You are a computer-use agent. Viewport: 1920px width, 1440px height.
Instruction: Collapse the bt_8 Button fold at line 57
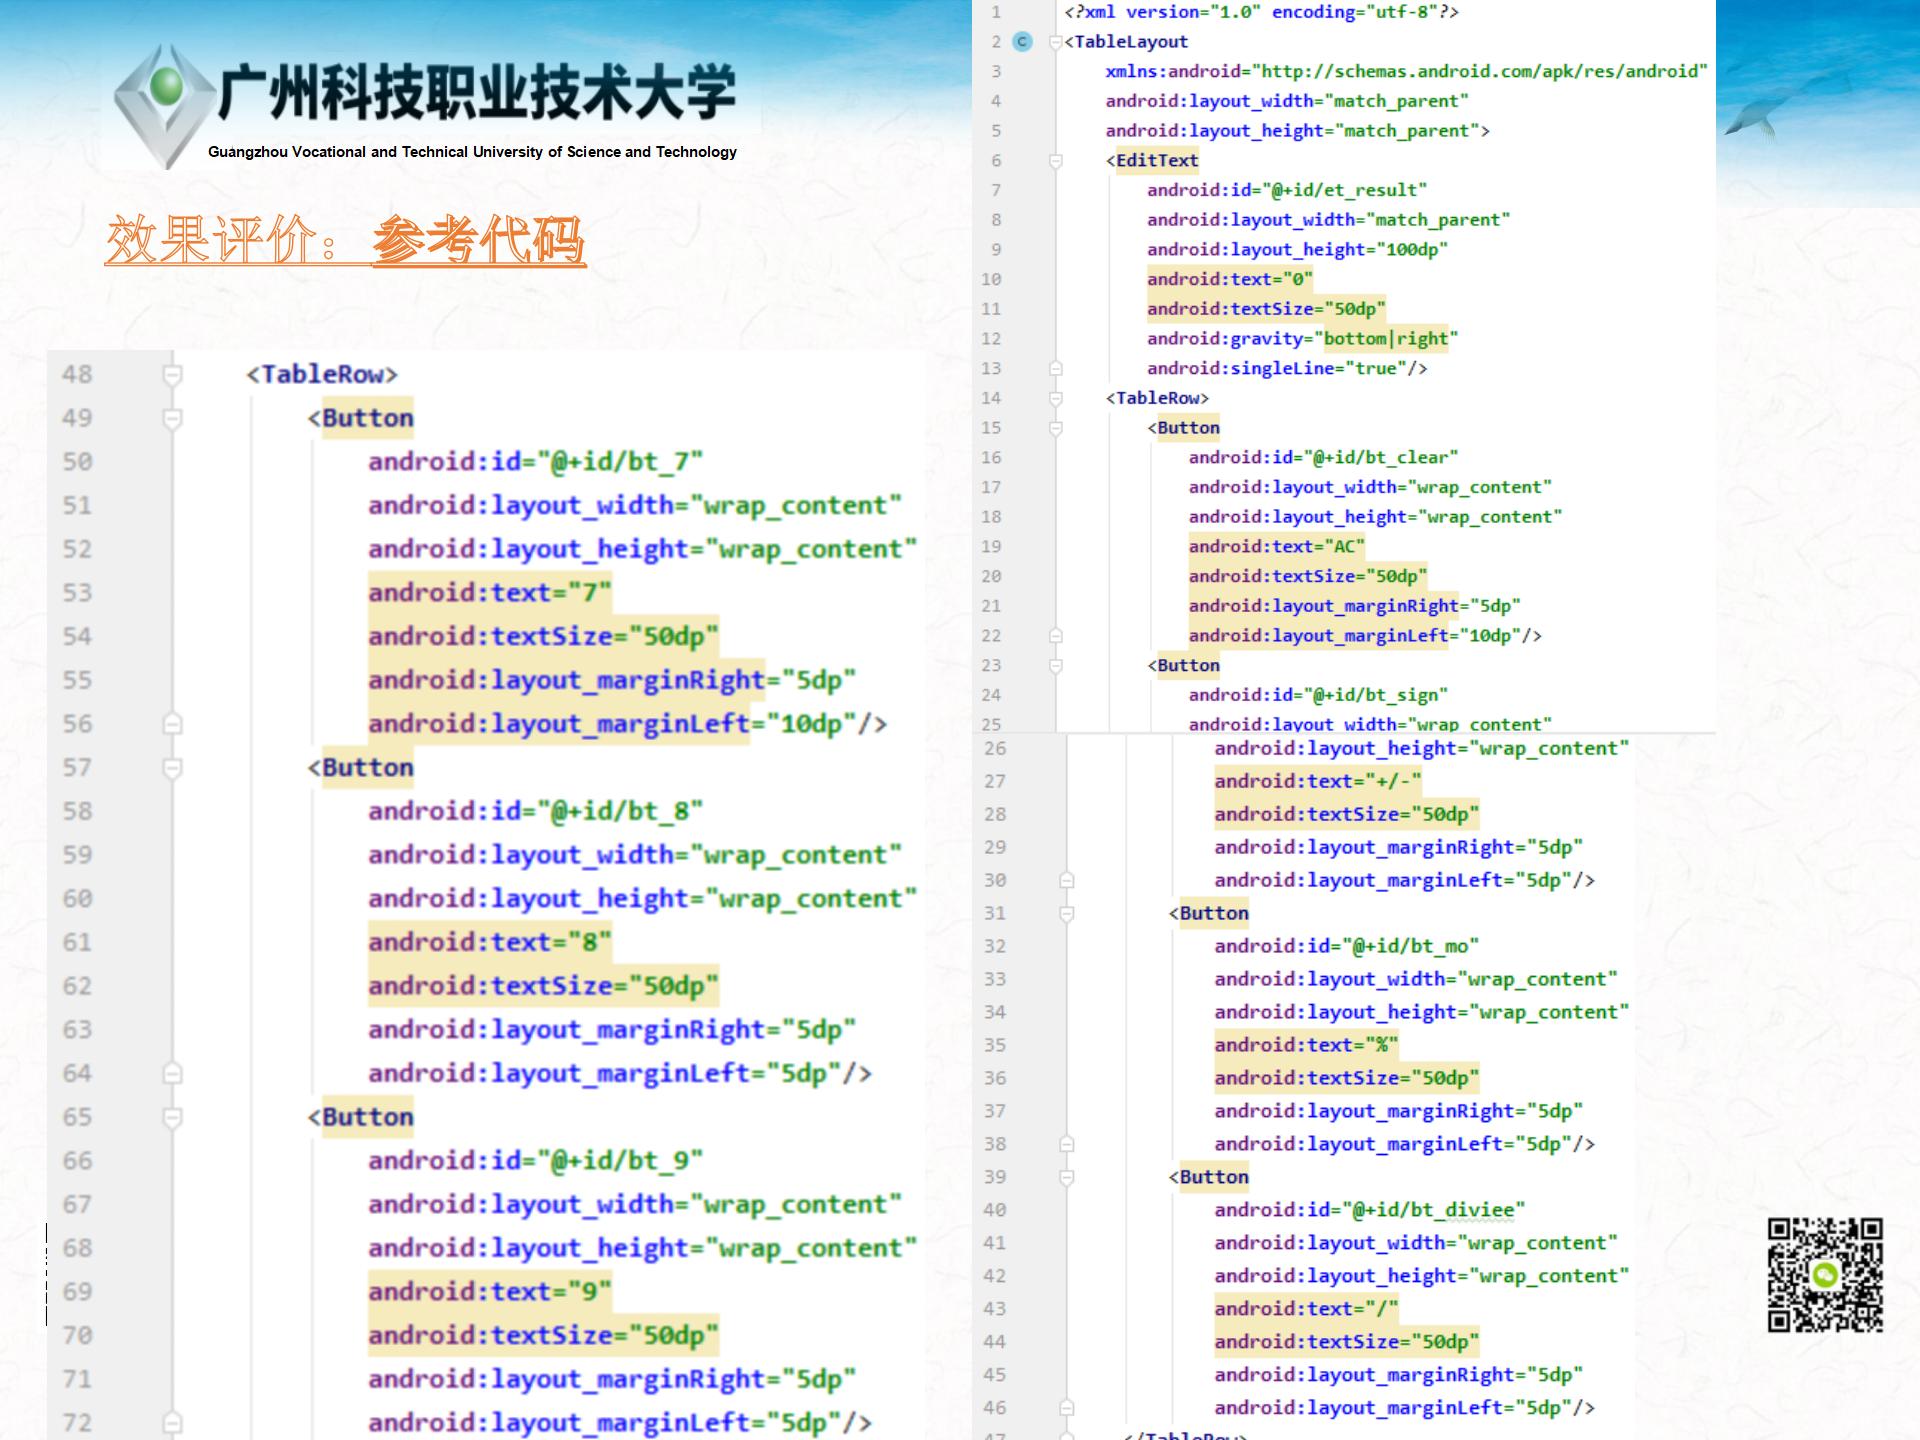(x=172, y=768)
